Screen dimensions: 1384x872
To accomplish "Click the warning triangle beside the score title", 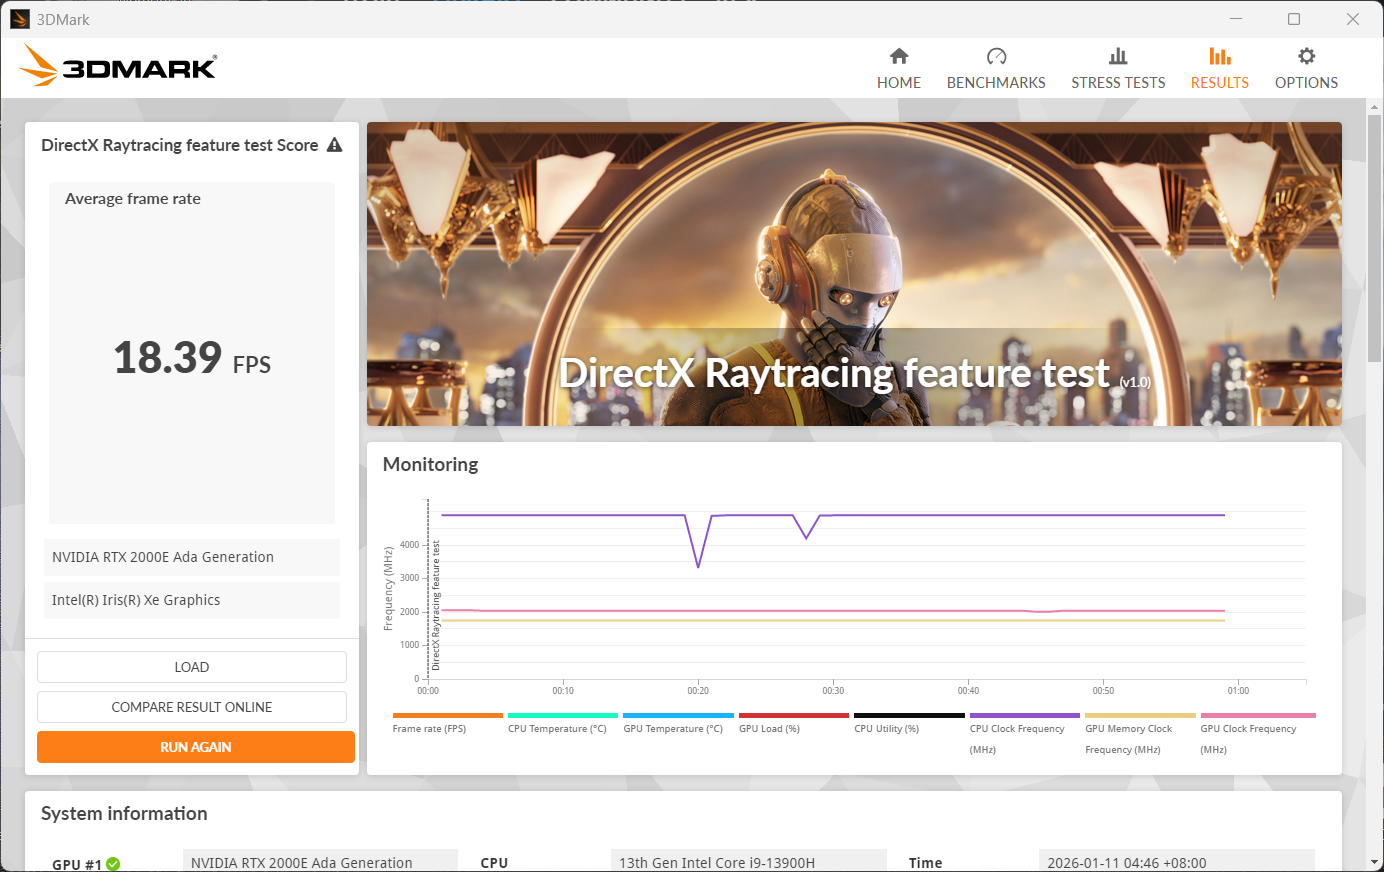I will [335, 145].
